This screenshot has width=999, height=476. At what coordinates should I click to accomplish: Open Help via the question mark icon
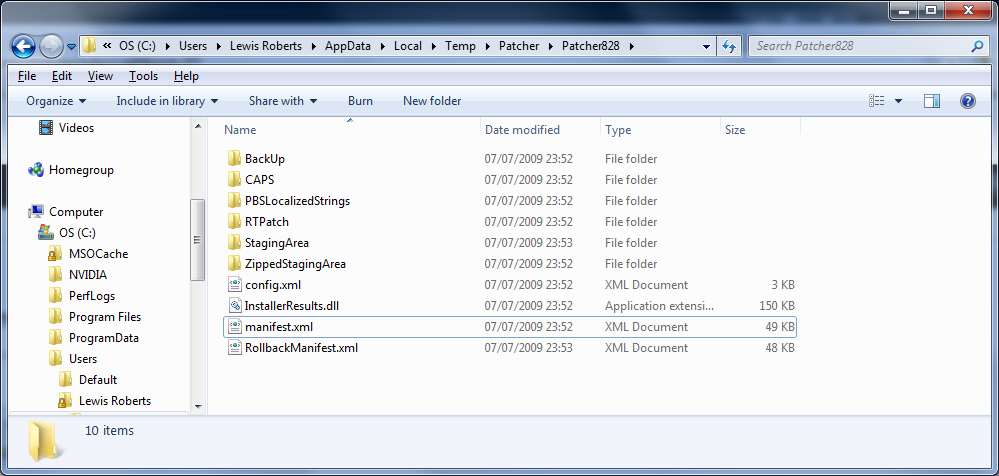coord(967,101)
